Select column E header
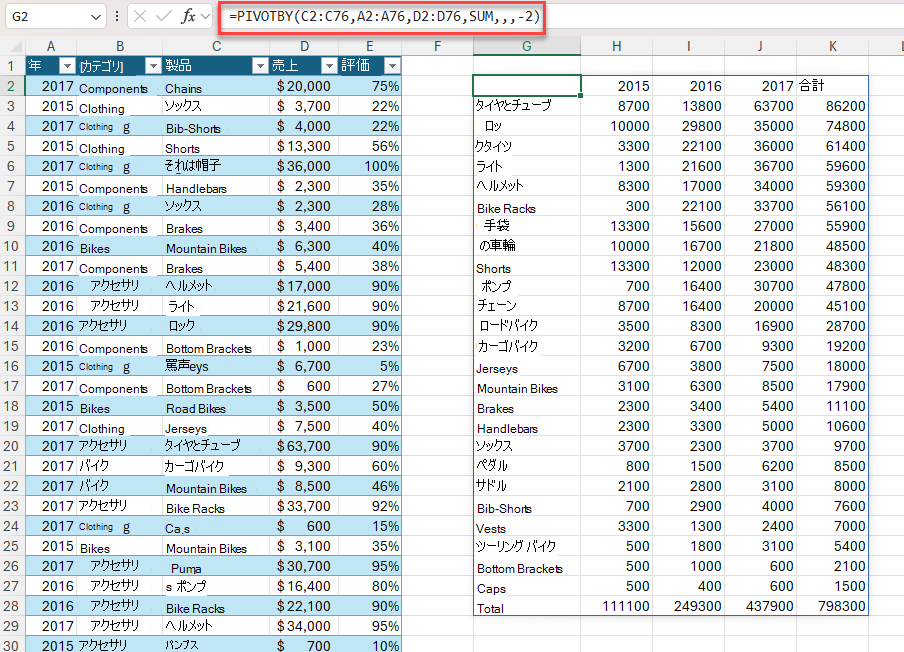Viewport: 904px width, 652px height. pos(370,46)
